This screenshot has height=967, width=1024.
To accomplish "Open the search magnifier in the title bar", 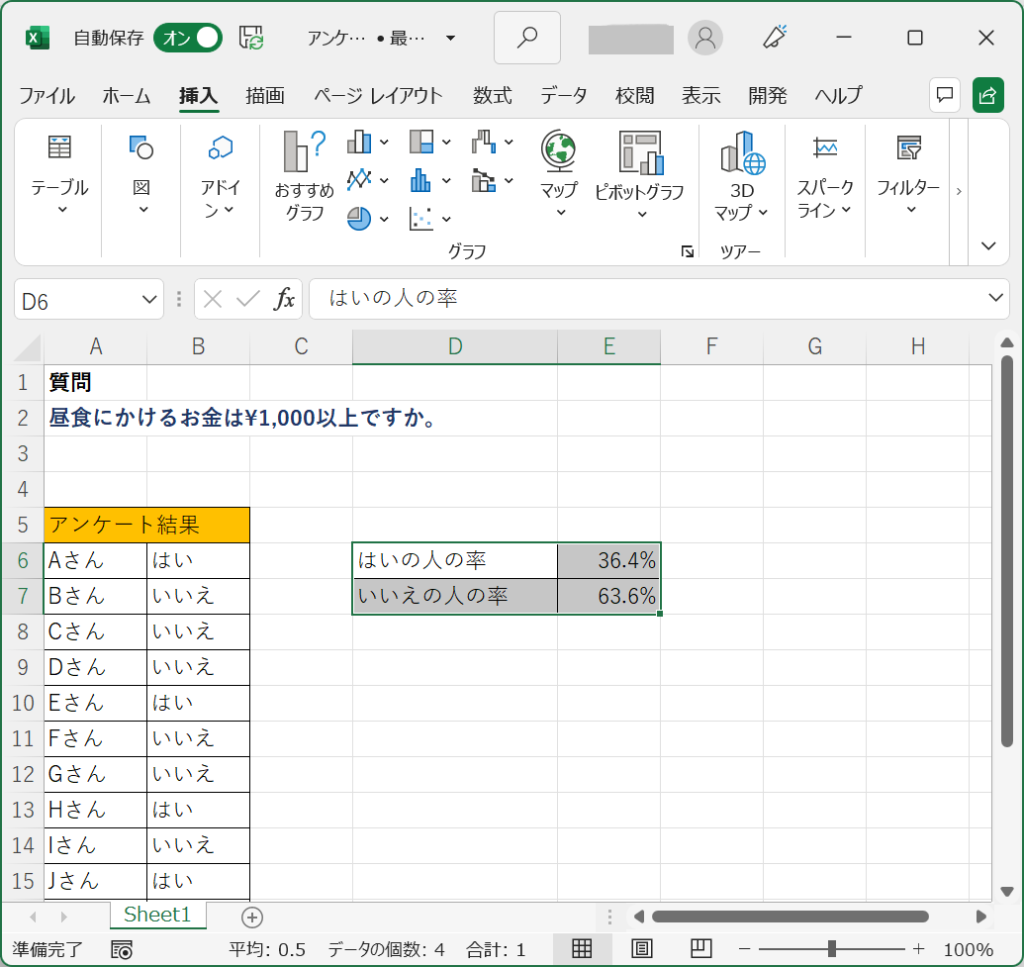I will pyautogui.click(x=527, y=38).
